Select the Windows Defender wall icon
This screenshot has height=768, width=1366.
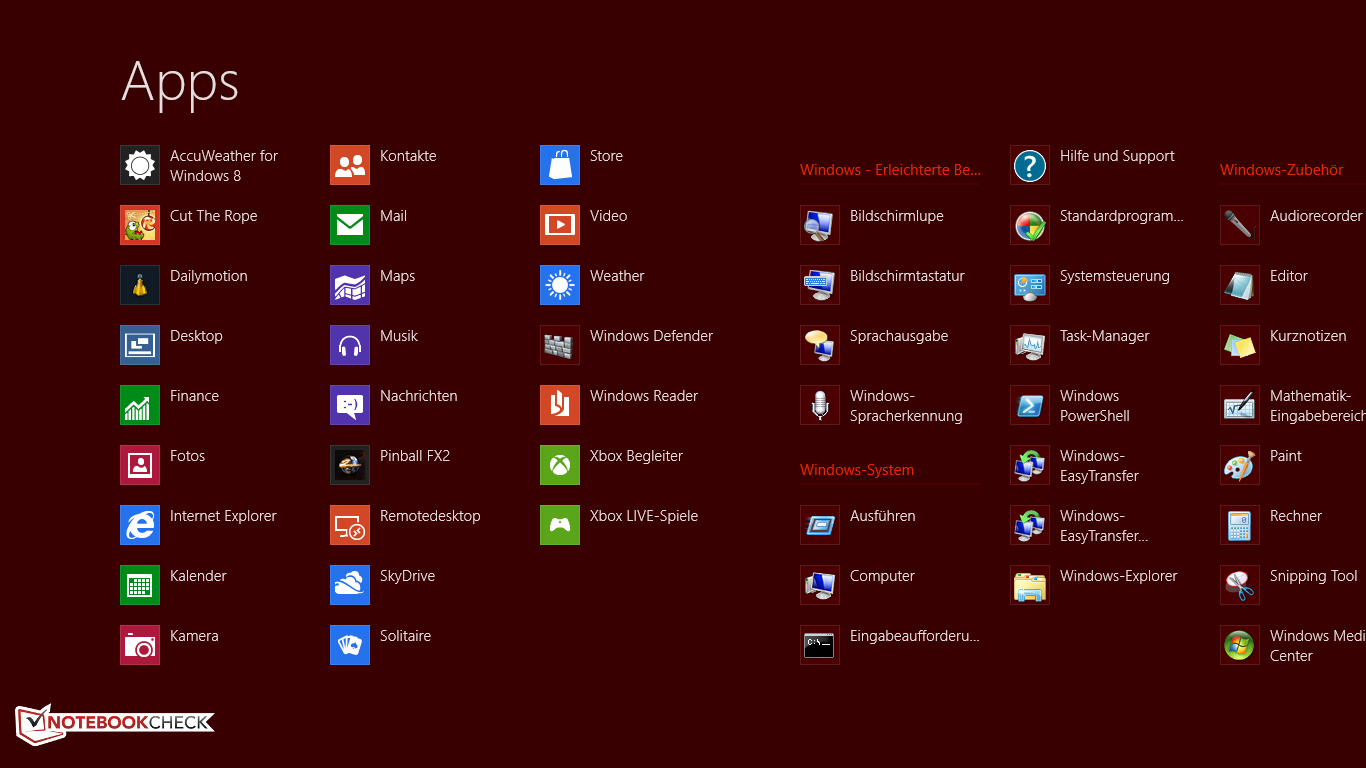[560, 345]
